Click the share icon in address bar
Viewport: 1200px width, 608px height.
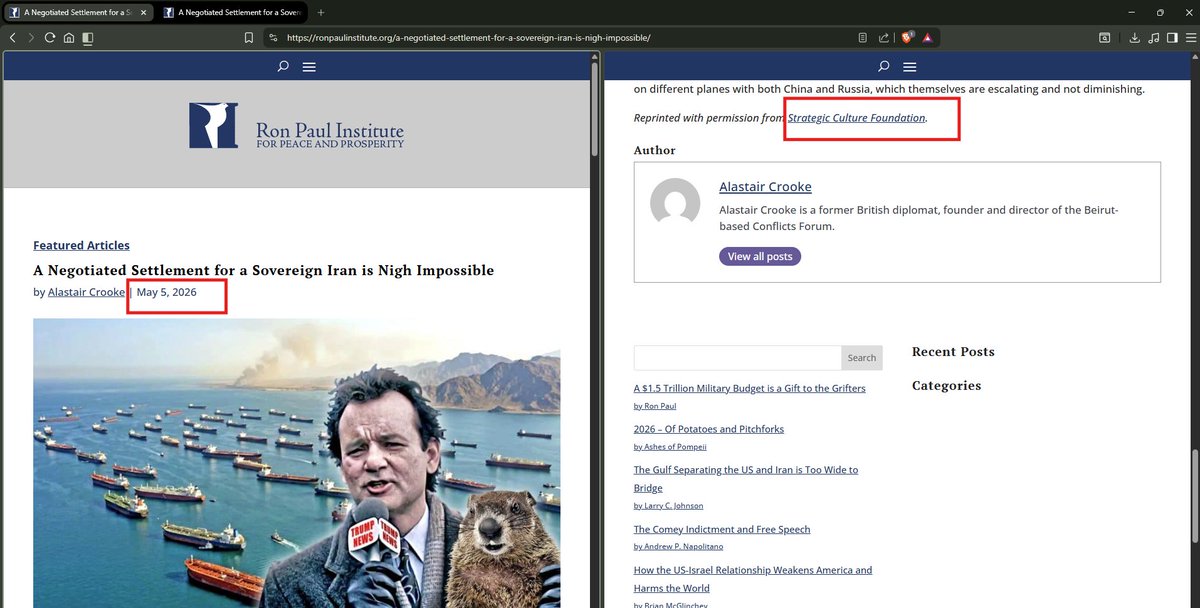884,38
